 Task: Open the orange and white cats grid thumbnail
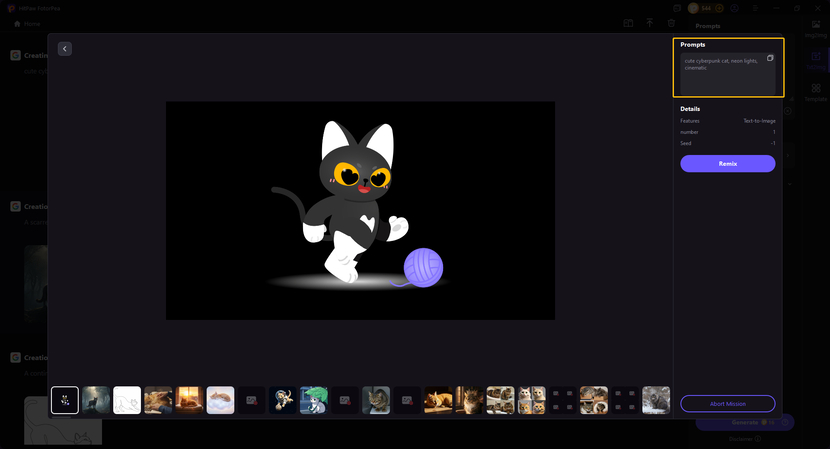coord(531,400)
